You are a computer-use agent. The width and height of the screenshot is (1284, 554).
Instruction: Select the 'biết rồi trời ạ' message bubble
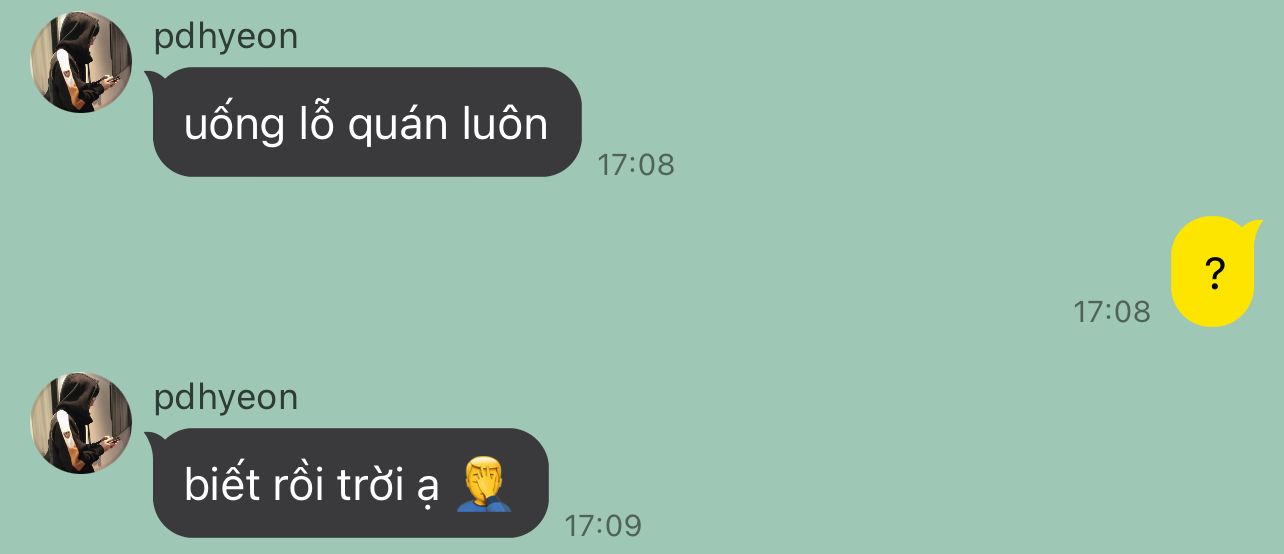(x=349, y=483)
